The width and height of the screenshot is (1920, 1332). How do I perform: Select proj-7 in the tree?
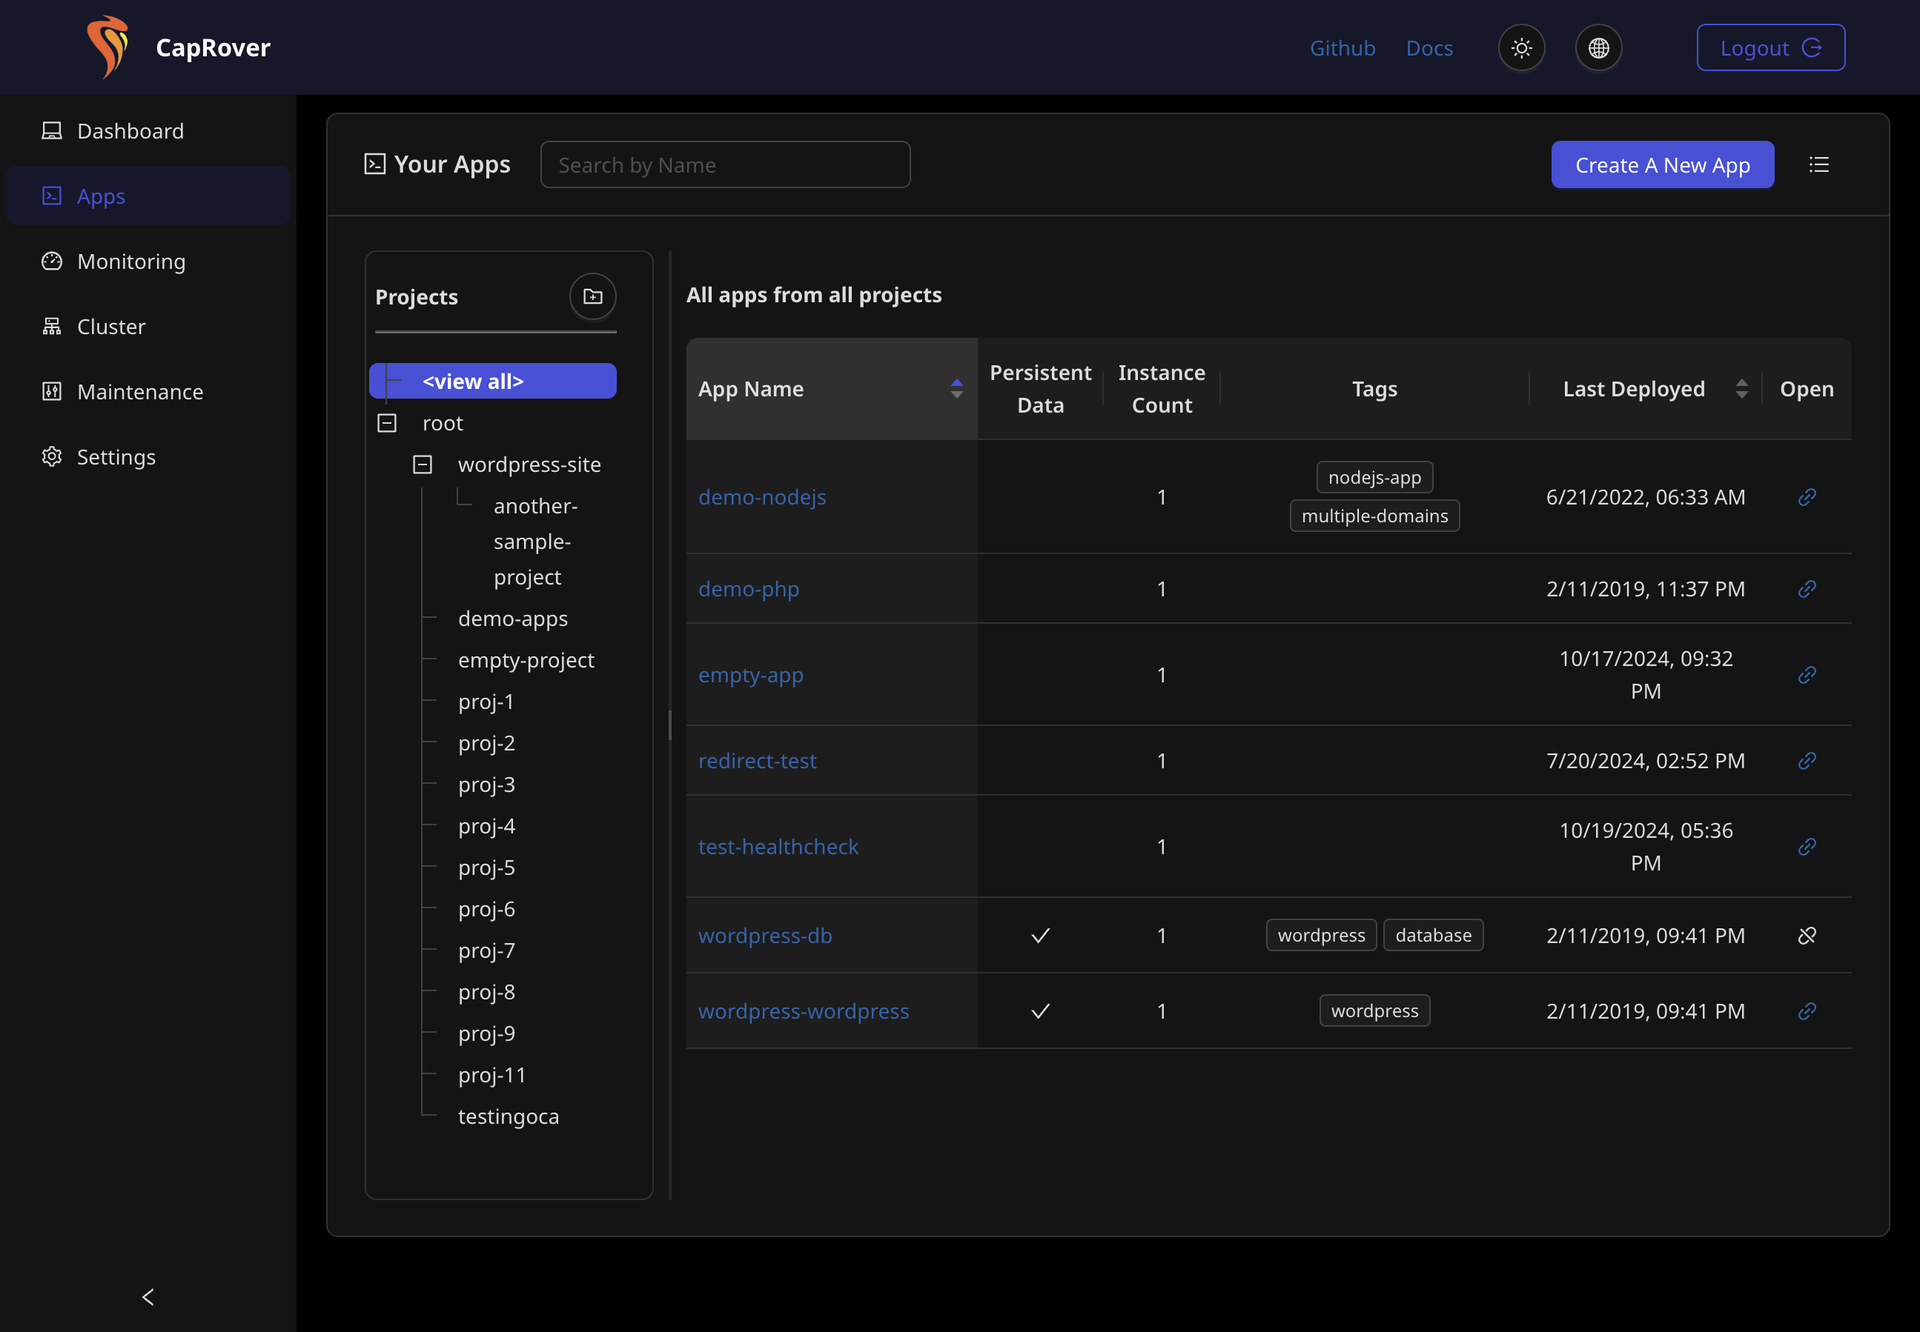pyautogui.click(x=486, y=951)
